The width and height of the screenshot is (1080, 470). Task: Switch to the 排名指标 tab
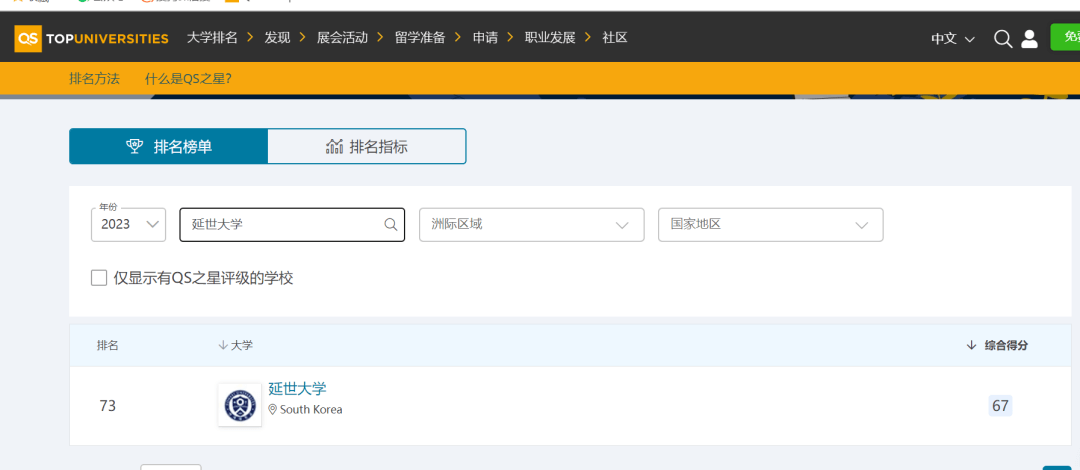click(366, 146)
